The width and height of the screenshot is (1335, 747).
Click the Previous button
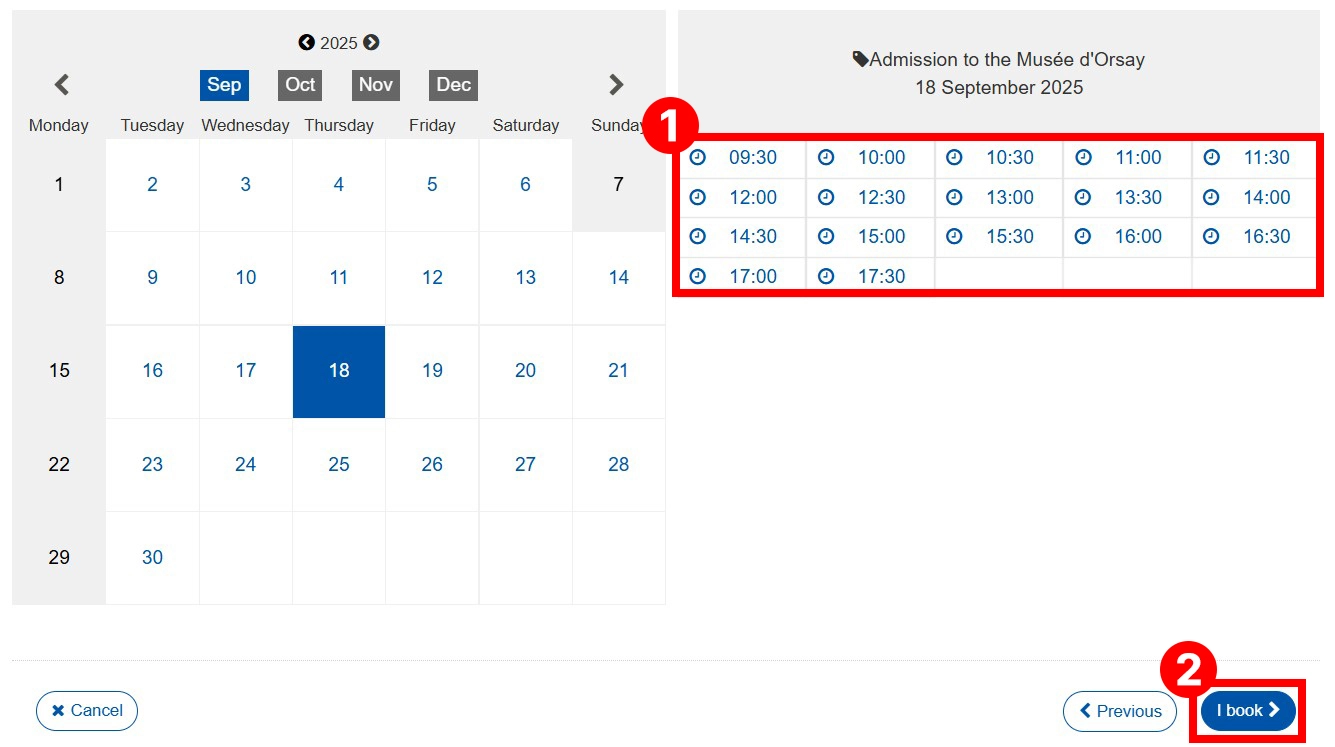tap(1119, 711)
